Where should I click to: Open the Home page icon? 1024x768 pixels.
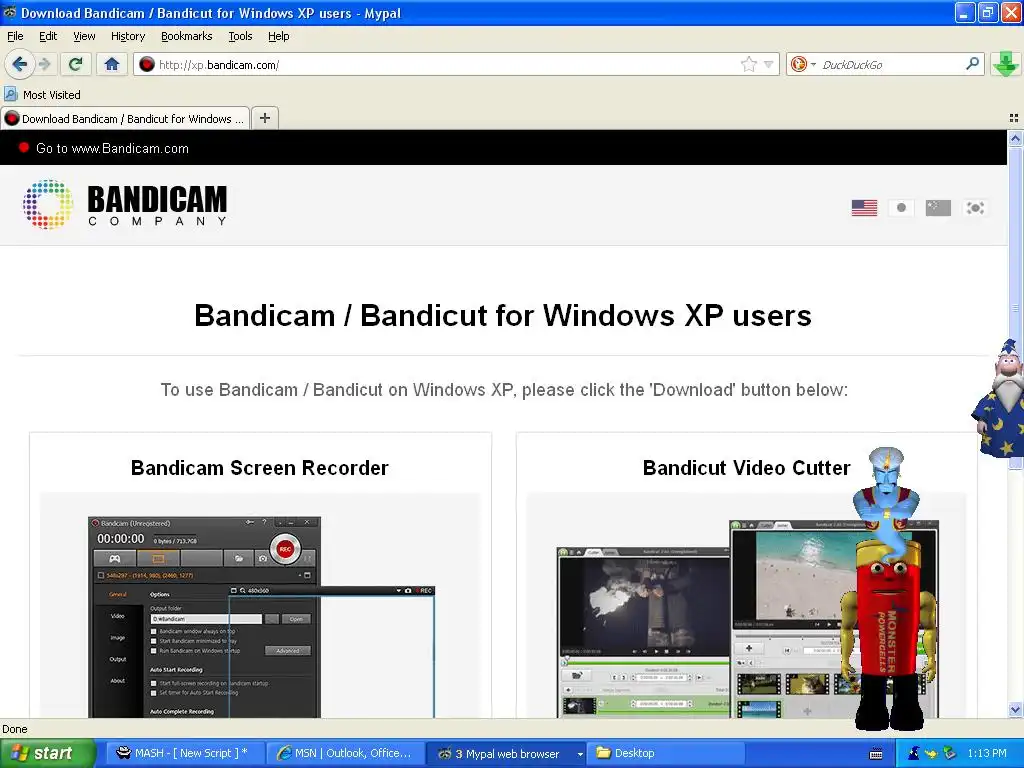click(x=112, y=64)
